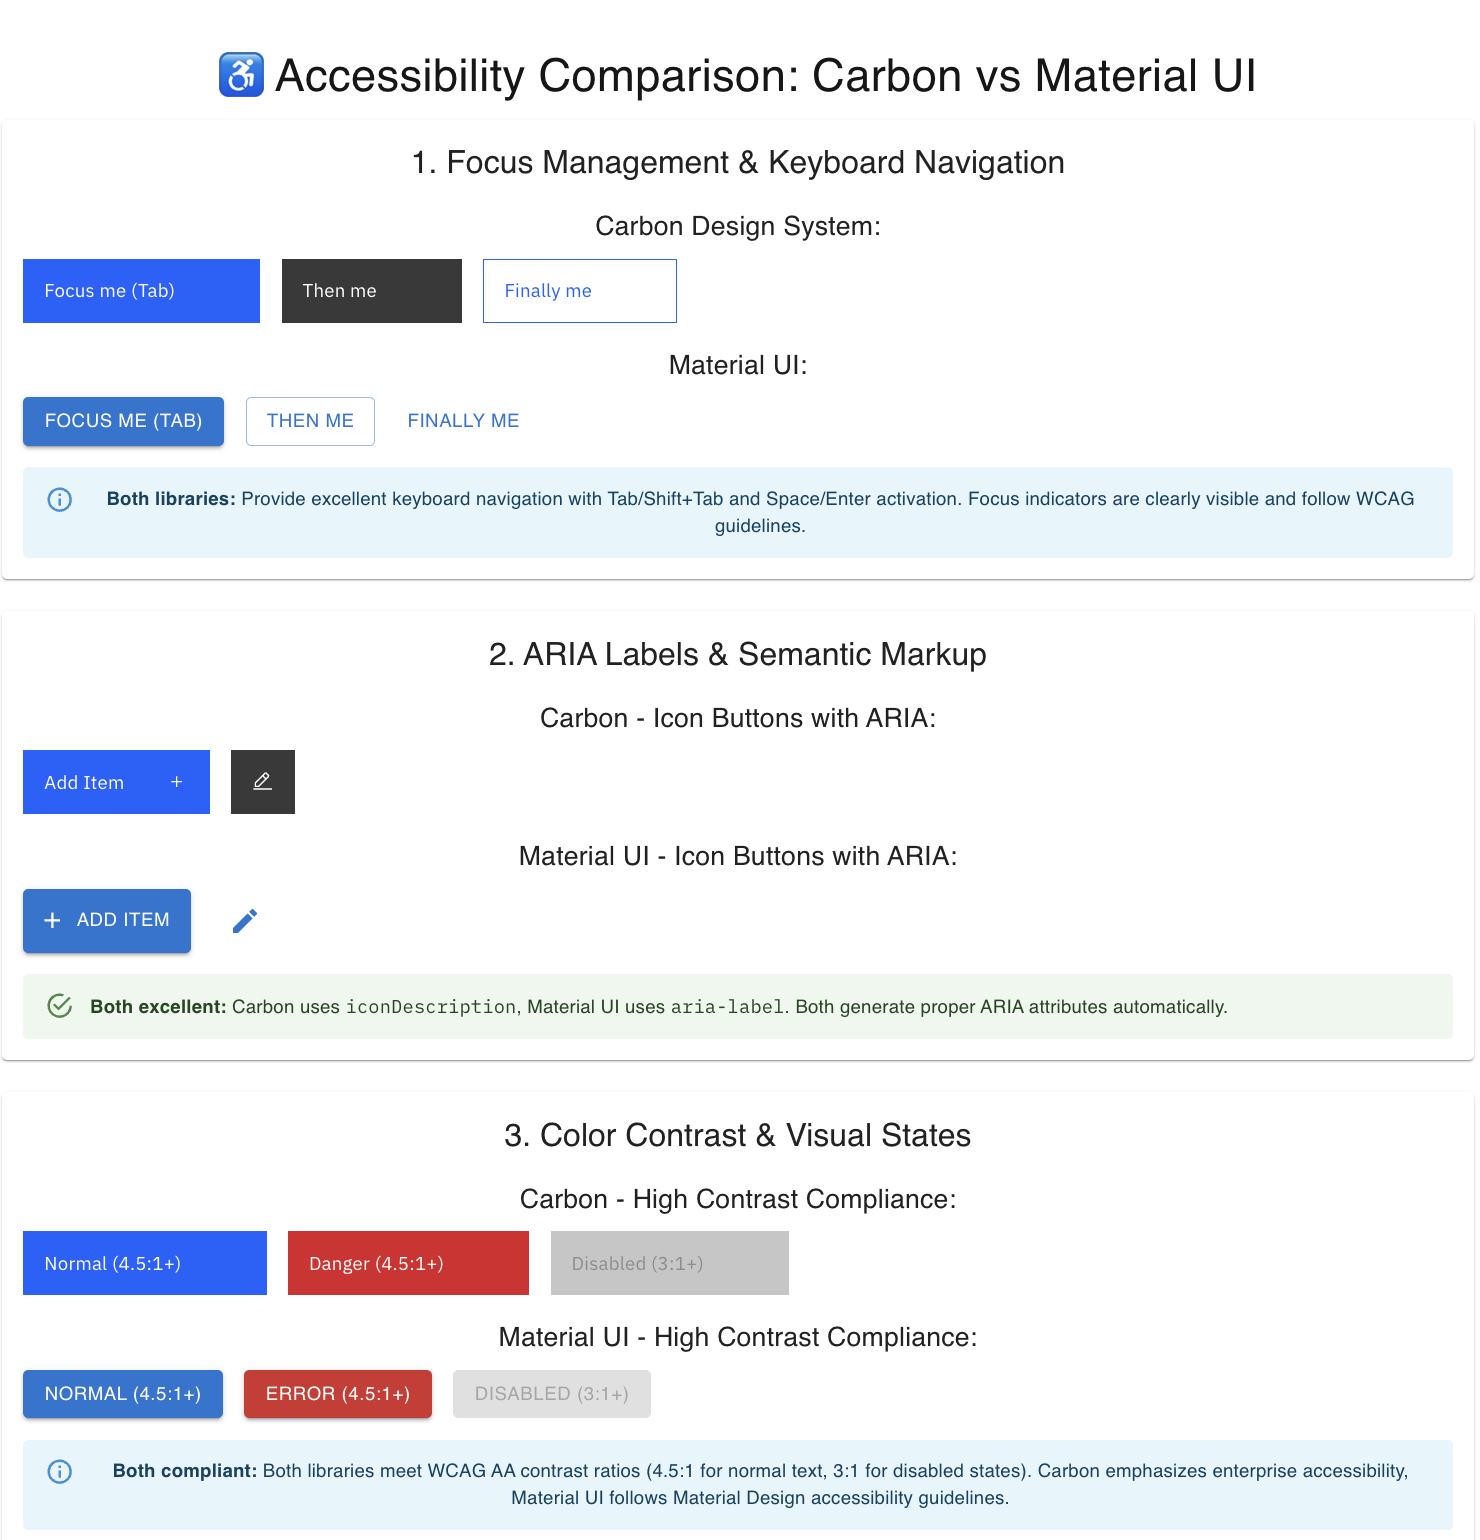Click the dark 'Then me' Carbon button
Image resolution: width=1480 pixels, height=1540 pixels.
tap(371, 290)
